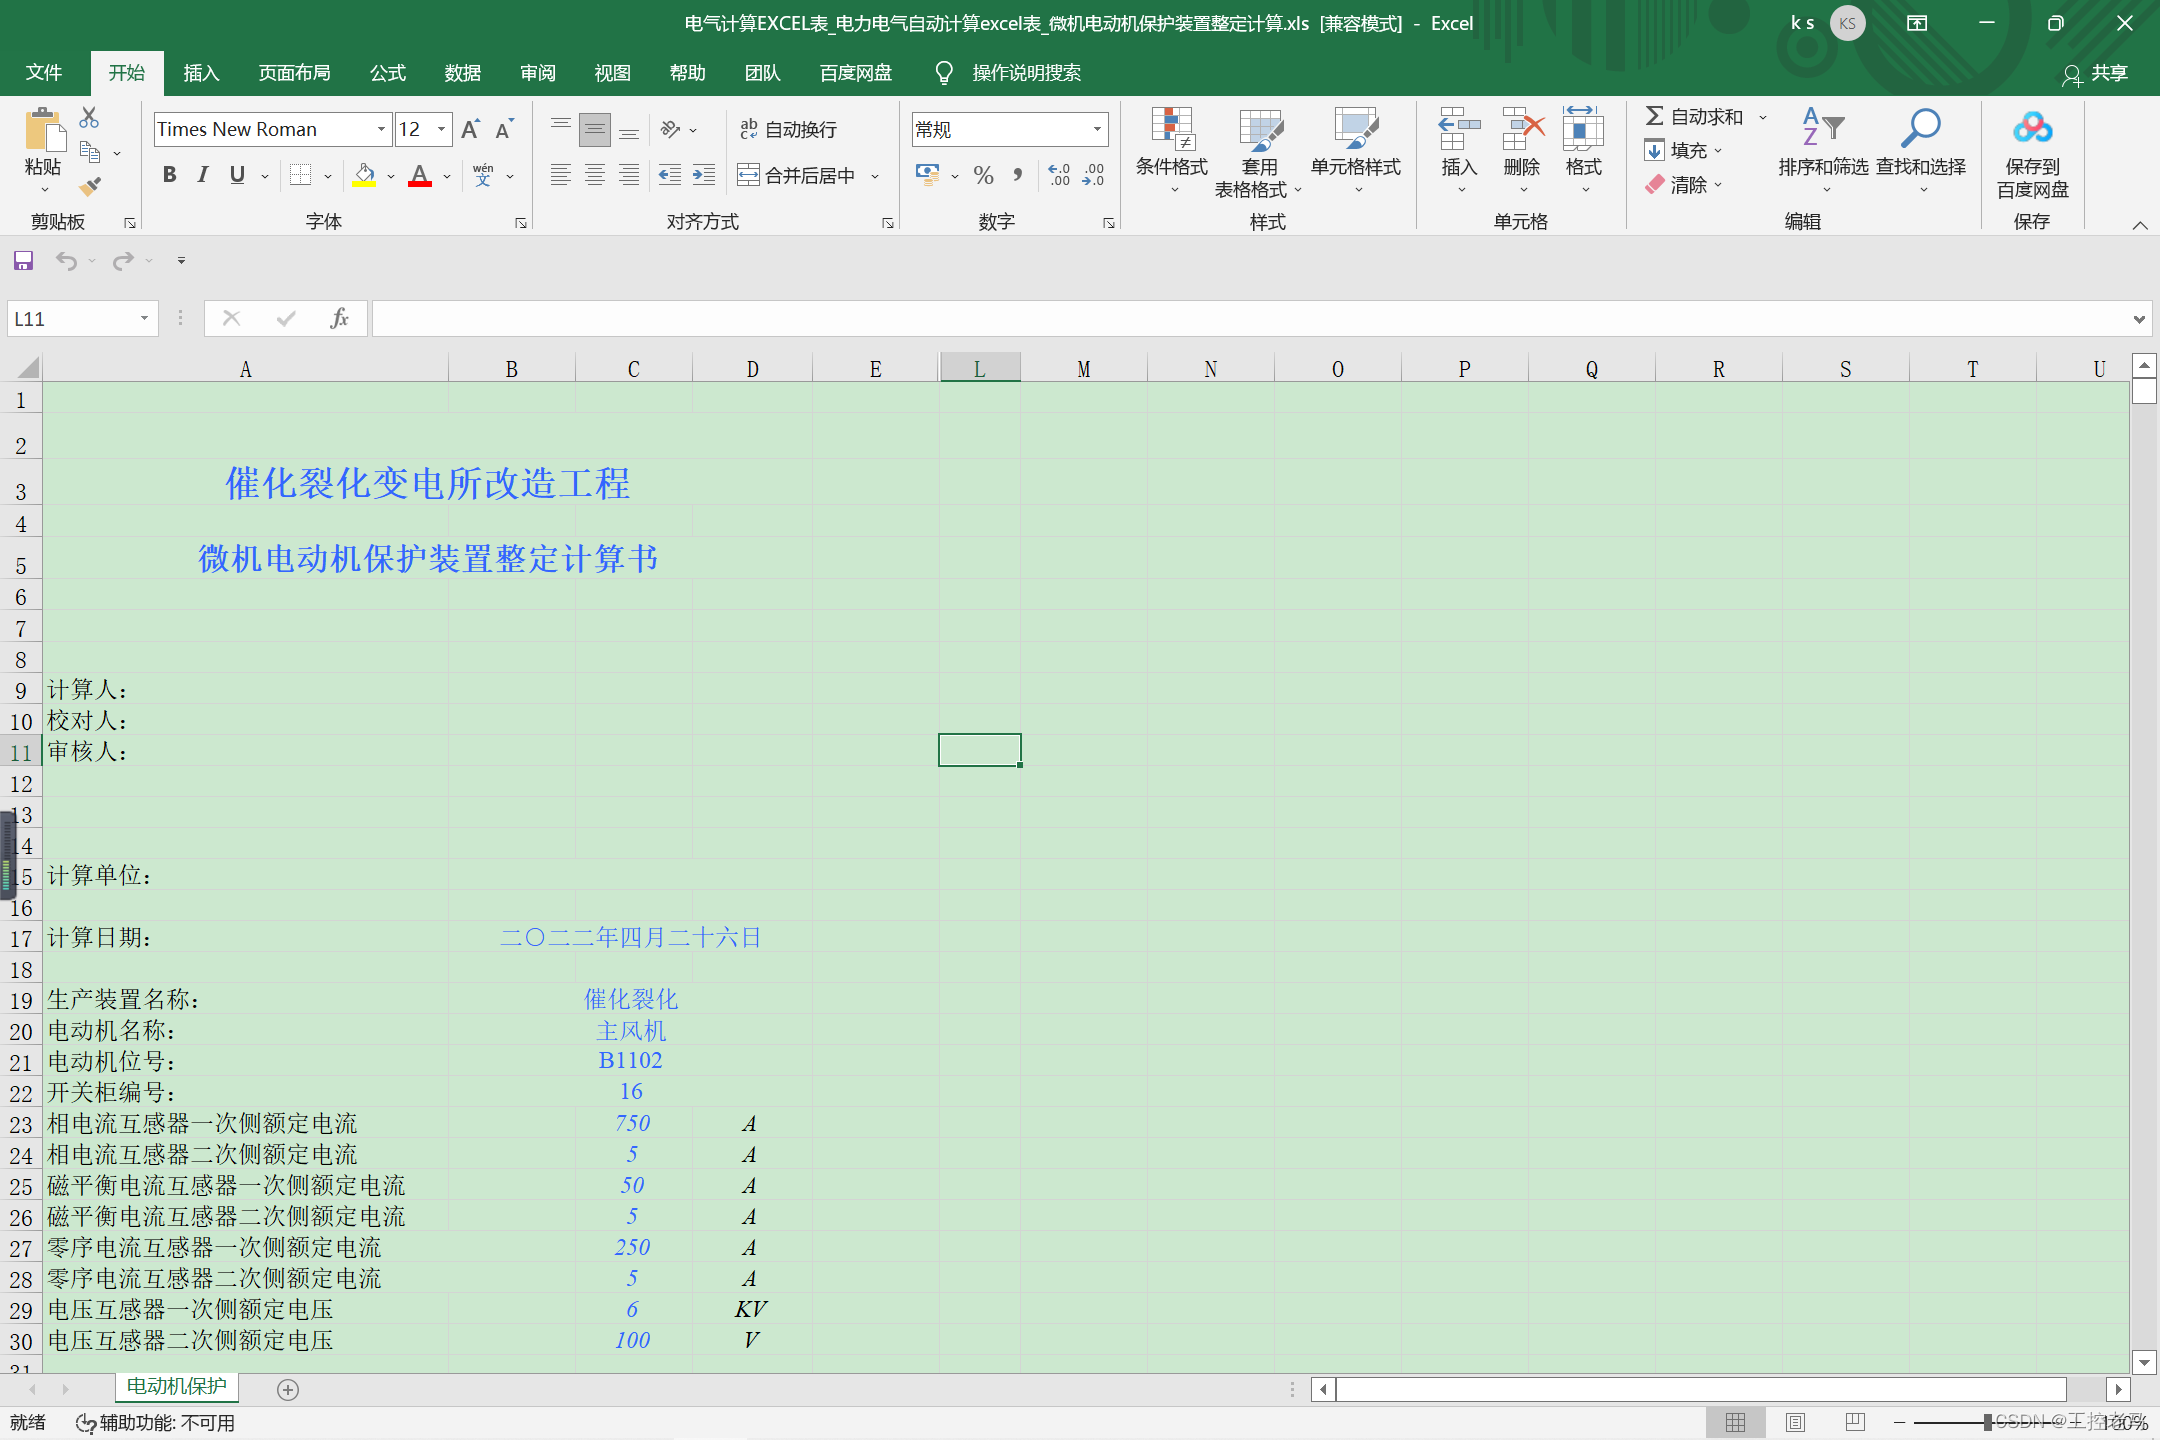This screenshot has width=2160, height=1440.
Task: Open the Times New Roman font dropdown
Action: point(381,129)
